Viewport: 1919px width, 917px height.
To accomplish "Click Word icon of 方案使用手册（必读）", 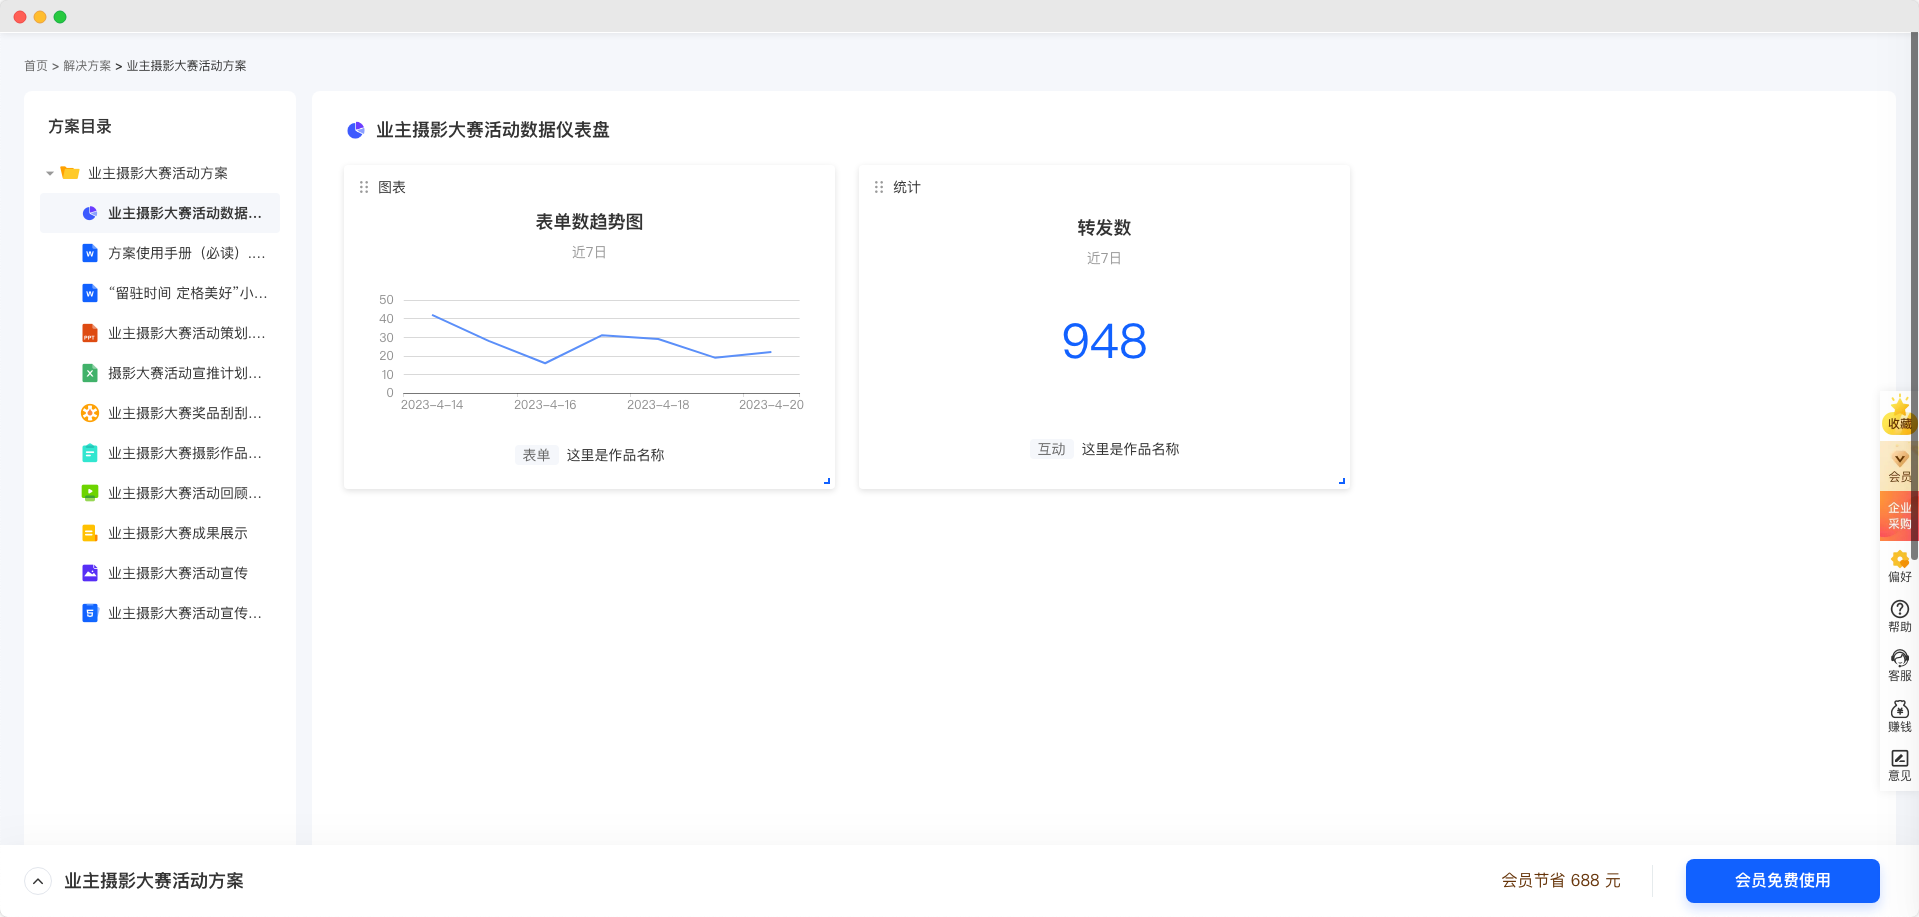I will pos(90,253).
